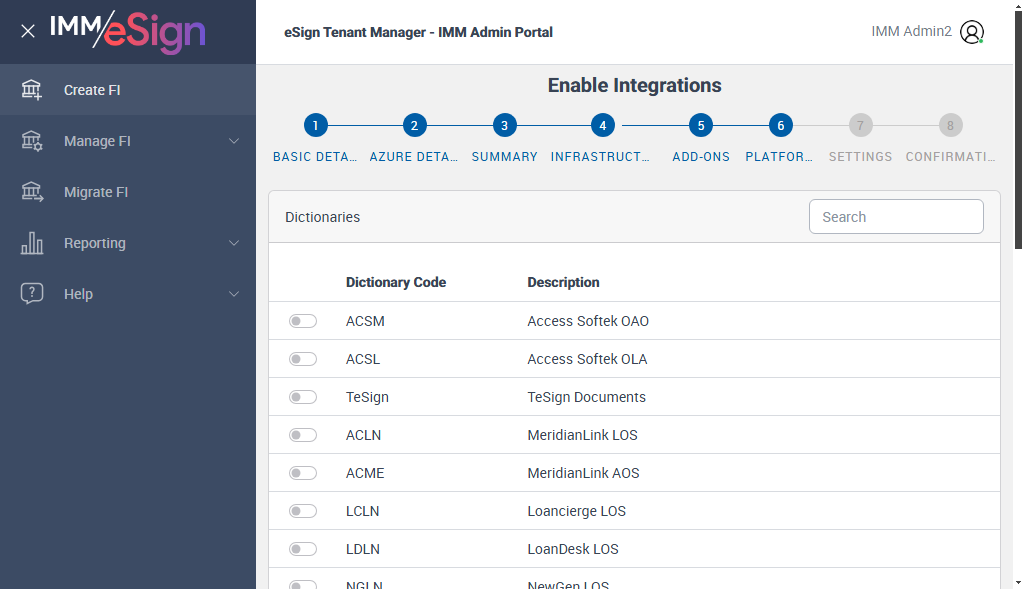
Task: Expand the Help menu chevron
Action: [234, 294]
